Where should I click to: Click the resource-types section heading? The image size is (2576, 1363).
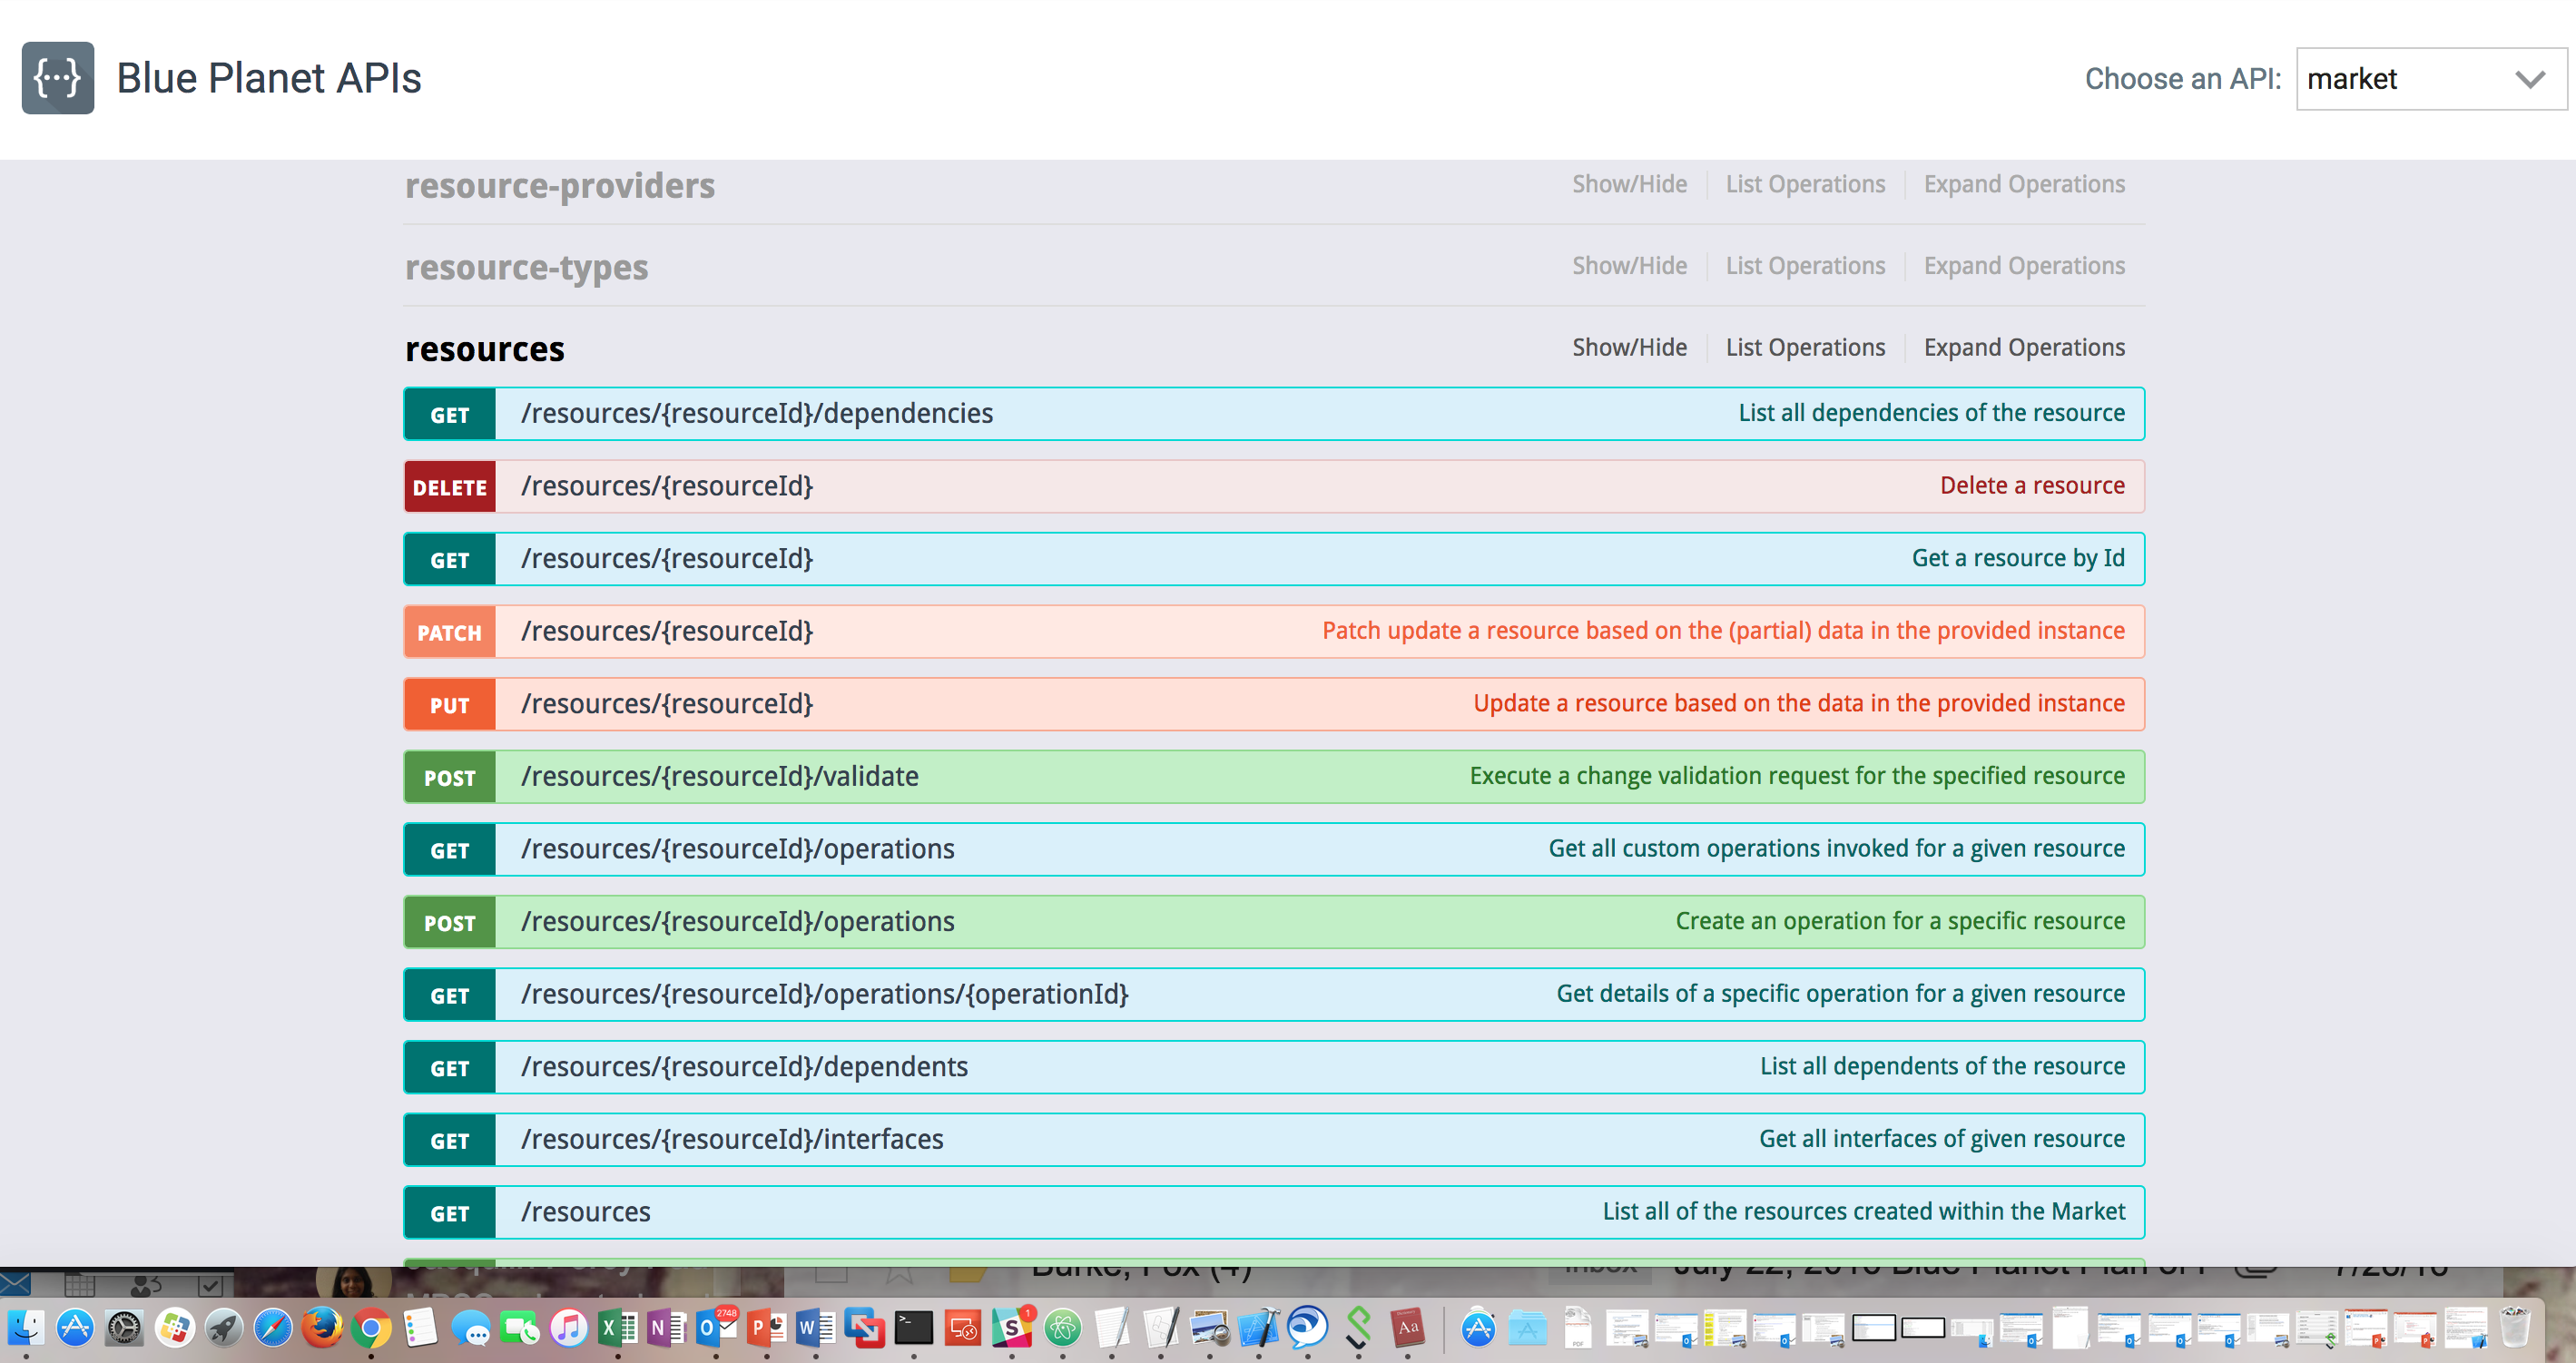coord(526,268)
